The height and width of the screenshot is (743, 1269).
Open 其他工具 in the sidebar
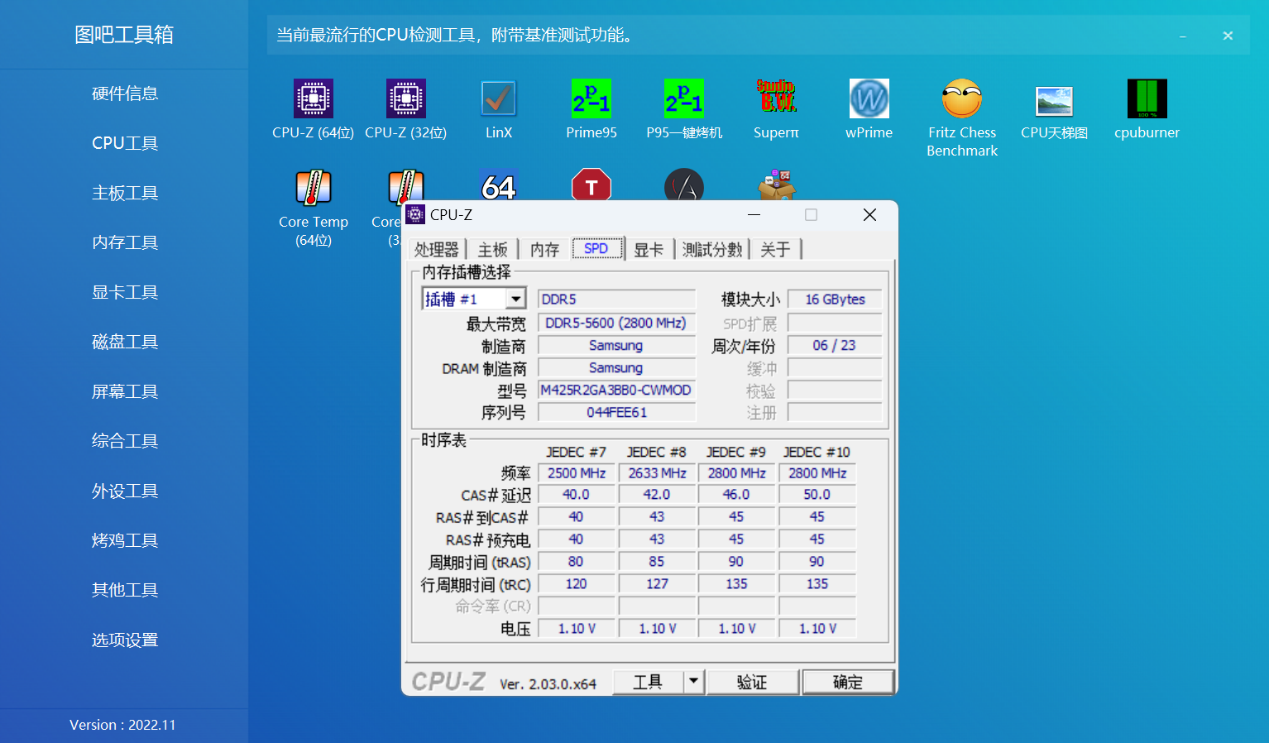[125, 590]
